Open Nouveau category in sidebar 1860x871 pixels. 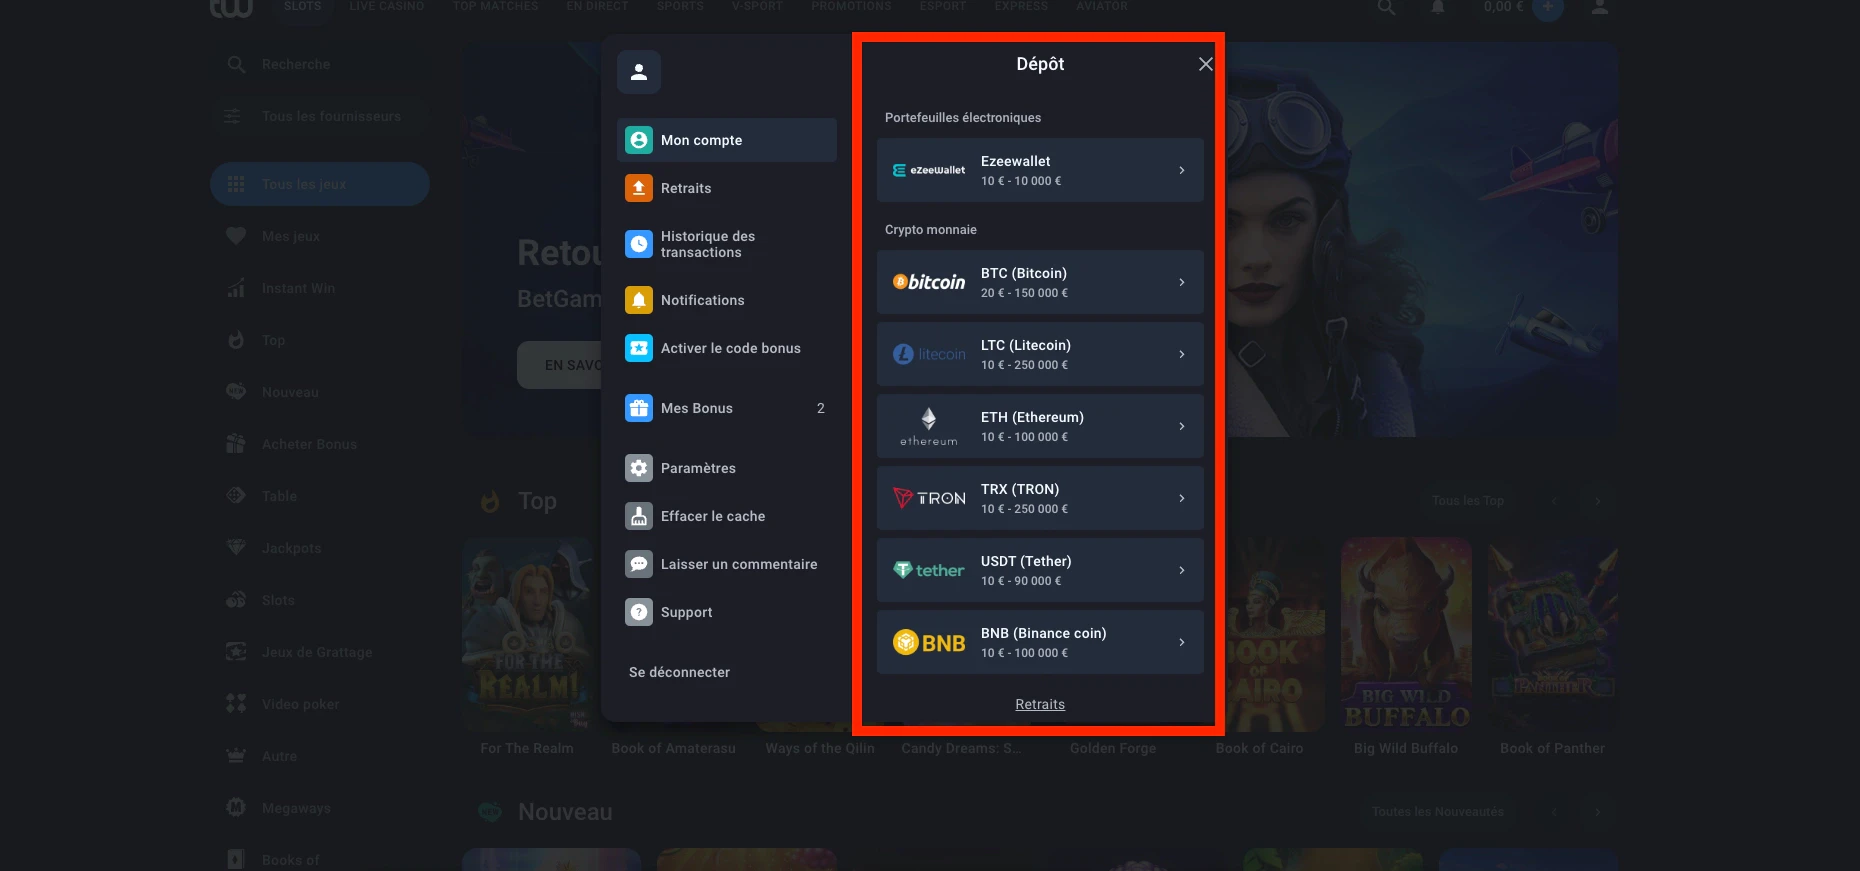point(320,392)
